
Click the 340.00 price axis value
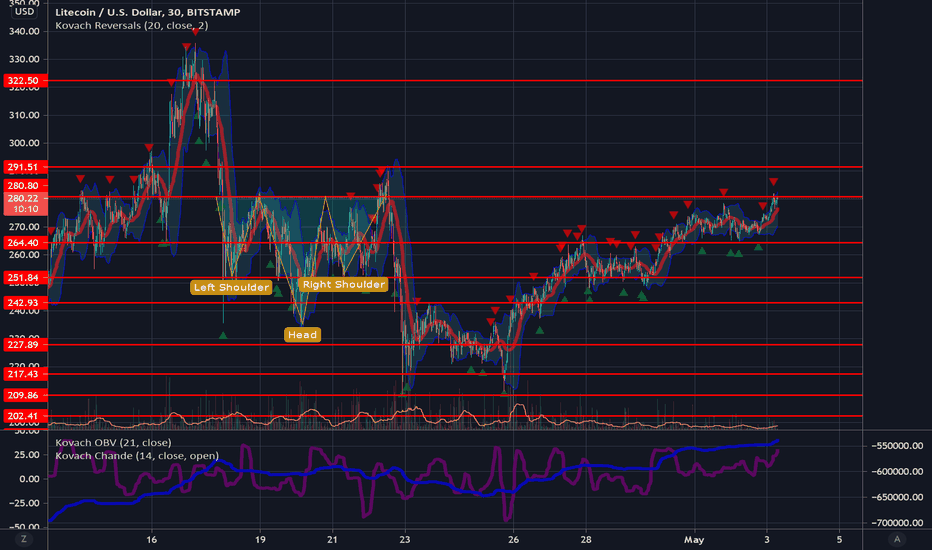point(24,32)
